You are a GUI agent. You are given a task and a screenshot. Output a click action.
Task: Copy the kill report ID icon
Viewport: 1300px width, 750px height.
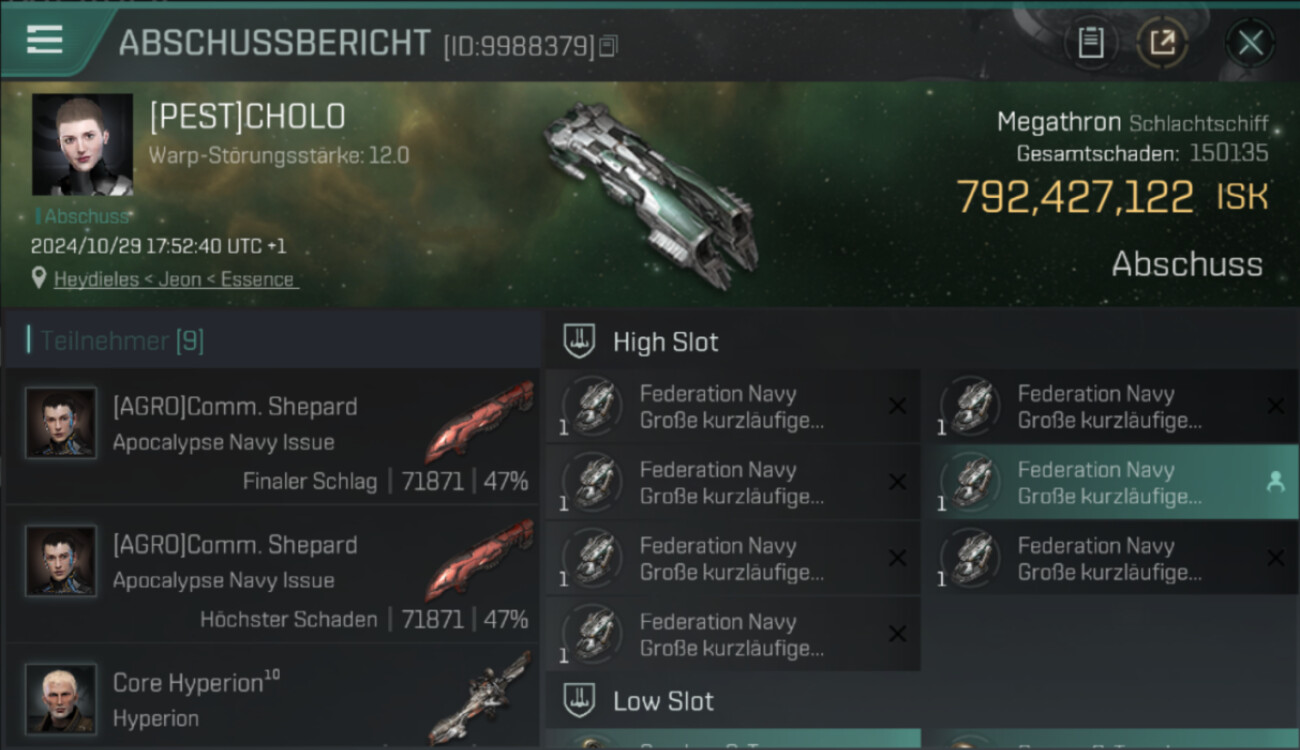point(608,46)
